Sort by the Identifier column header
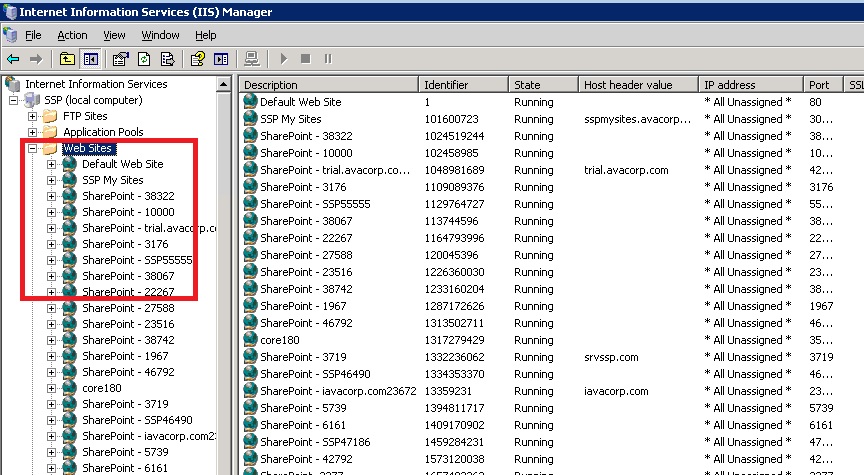The image size is (864, 475). coord(463,85)
